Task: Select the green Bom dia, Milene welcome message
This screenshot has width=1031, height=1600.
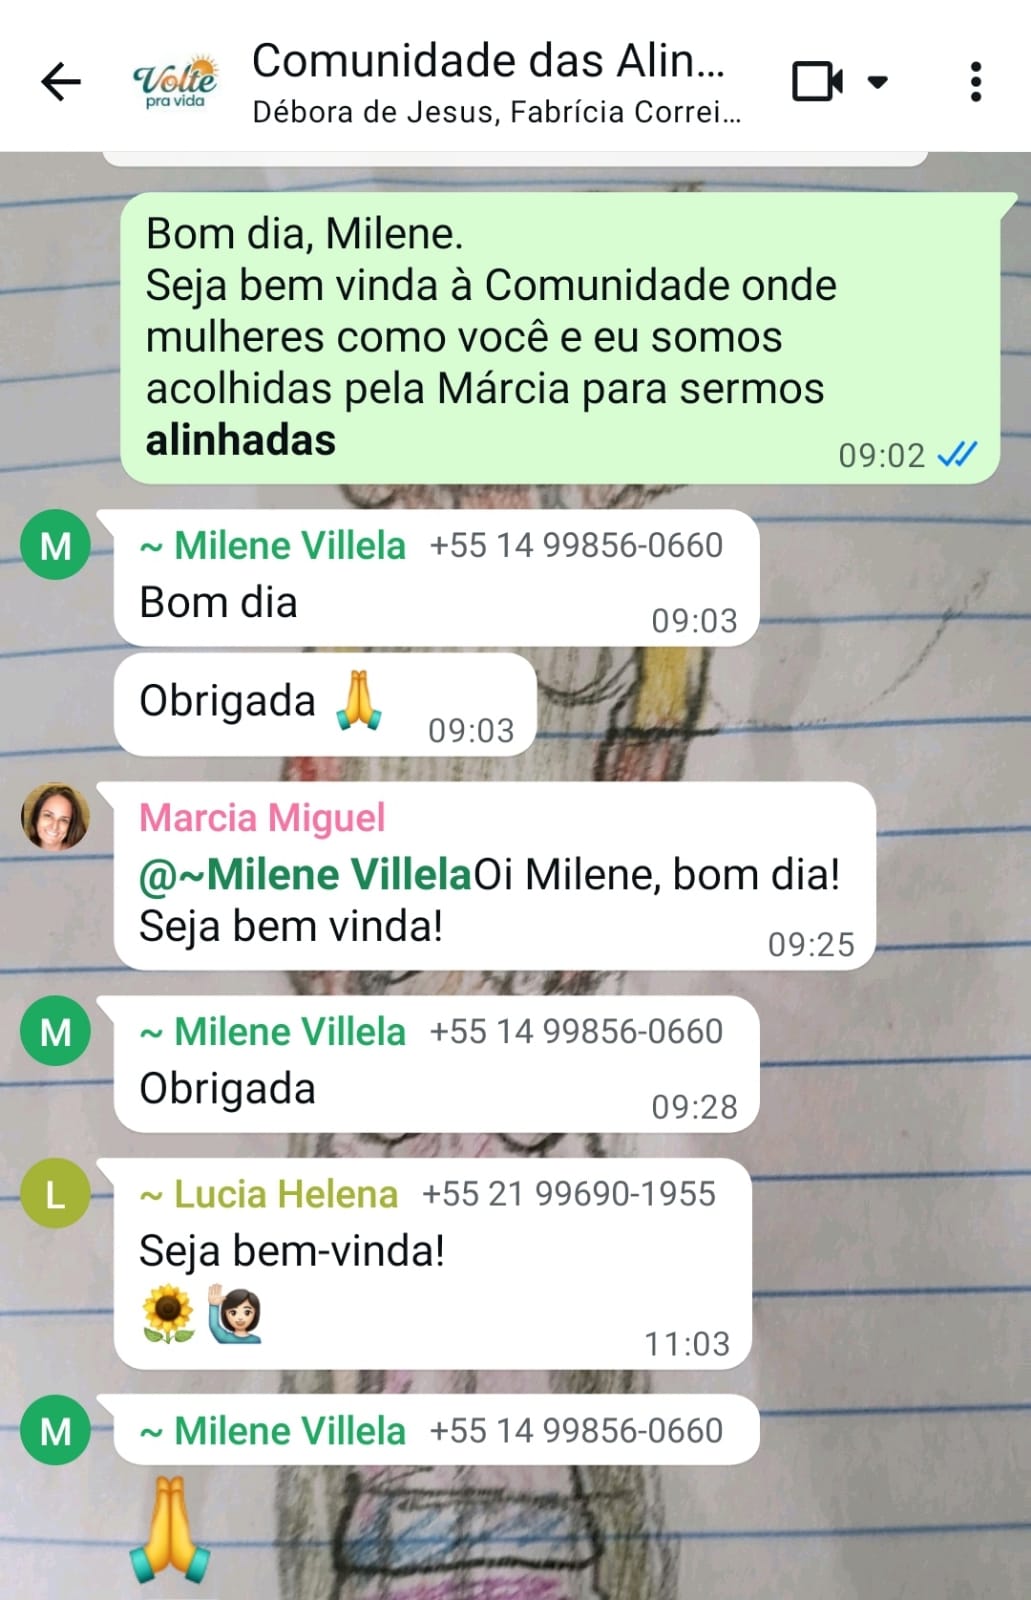Action: tap(560, 337)
